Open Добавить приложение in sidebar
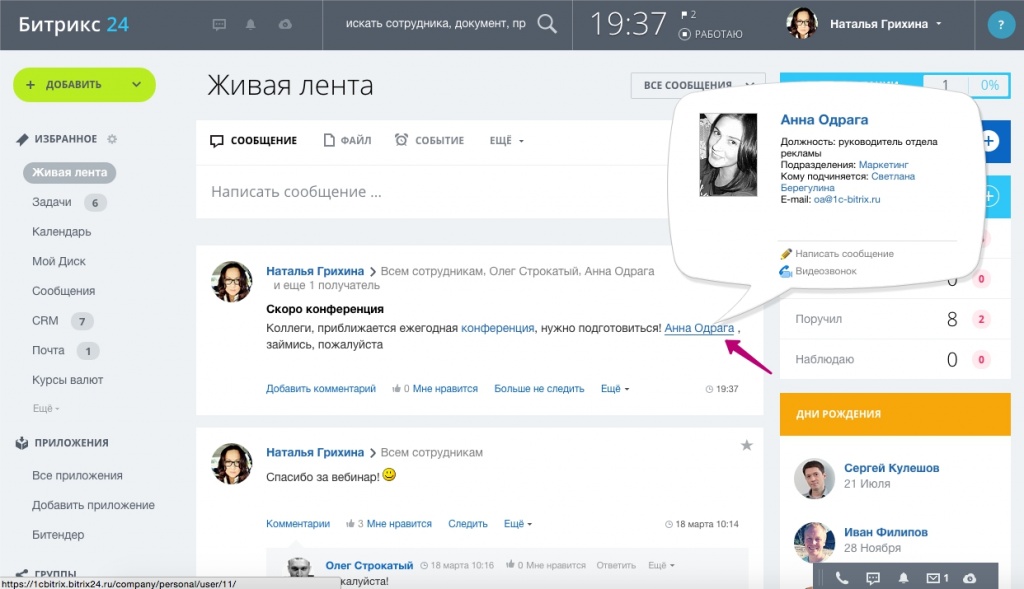Viewport: 1024px width, 589px height. [93, 505]
